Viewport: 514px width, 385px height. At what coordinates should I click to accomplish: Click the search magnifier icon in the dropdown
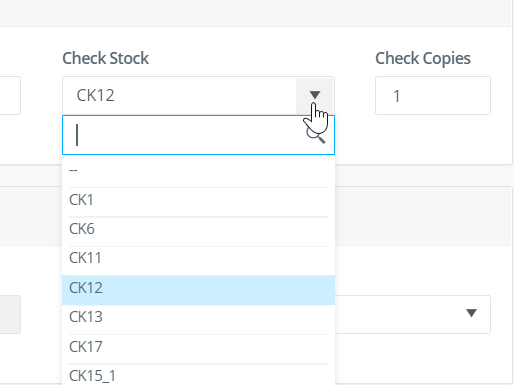pos(316,136)
